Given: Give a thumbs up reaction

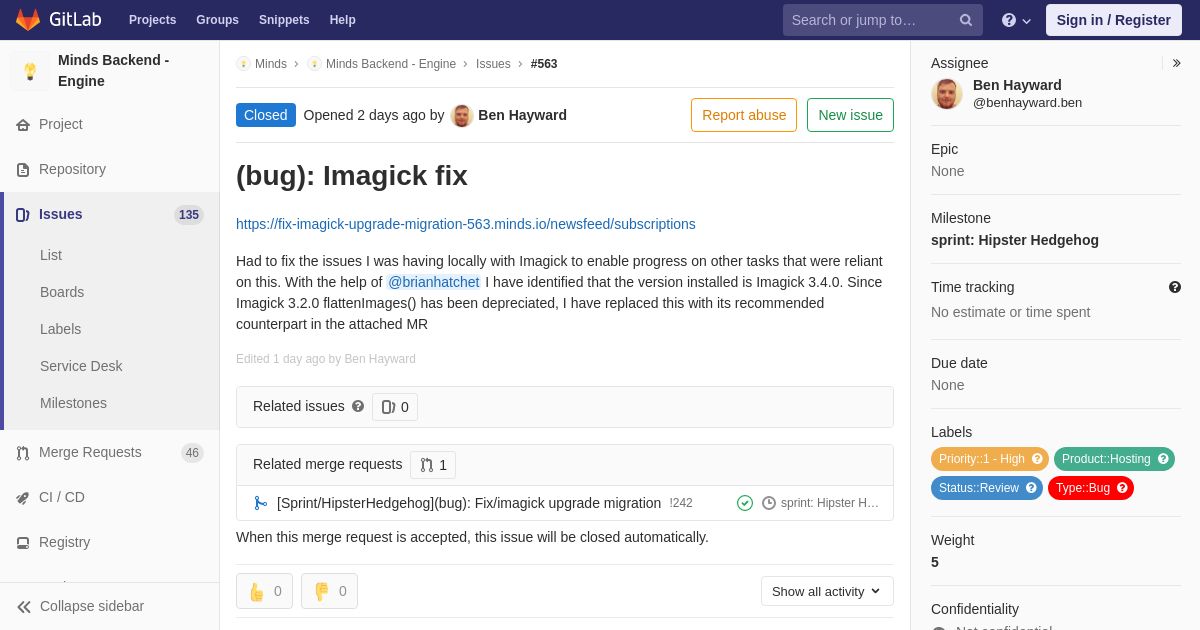Looking at the screenshot, I should click(264, 591).
